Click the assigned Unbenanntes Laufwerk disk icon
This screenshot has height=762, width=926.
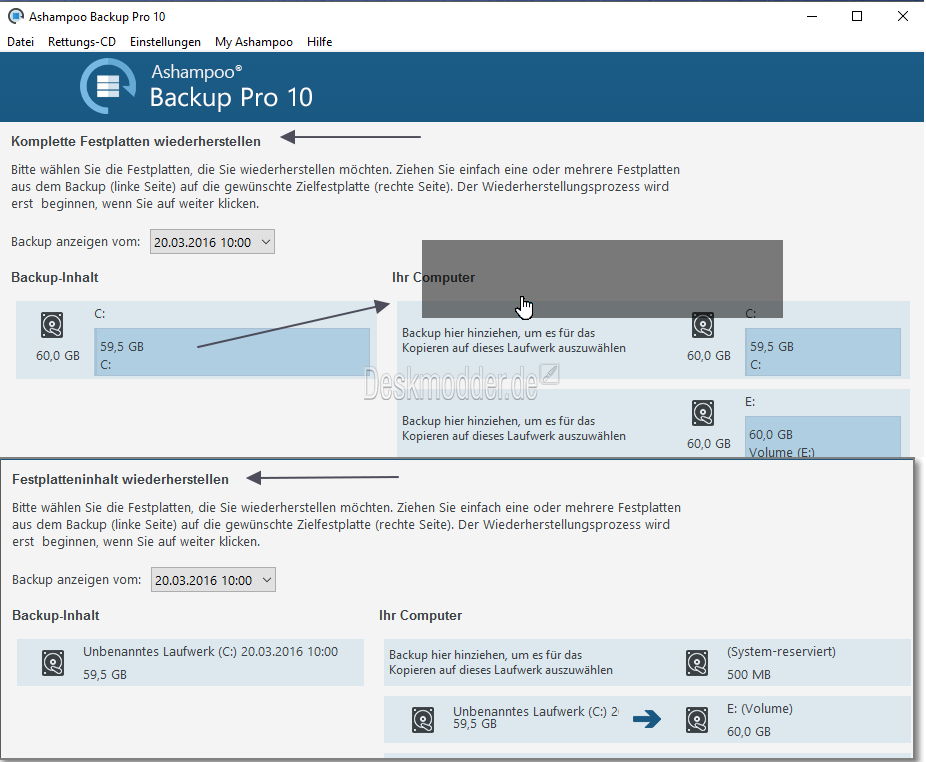click(x=423, y=720)
